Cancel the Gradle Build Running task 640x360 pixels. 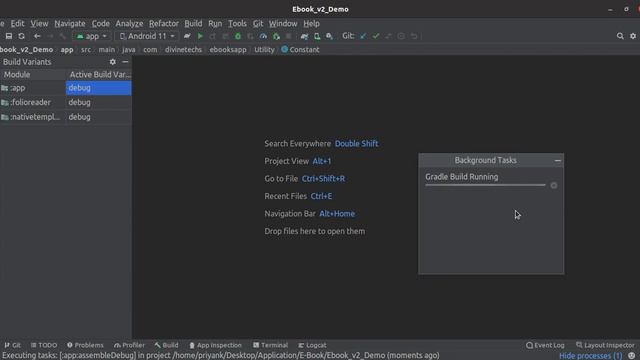554,186
